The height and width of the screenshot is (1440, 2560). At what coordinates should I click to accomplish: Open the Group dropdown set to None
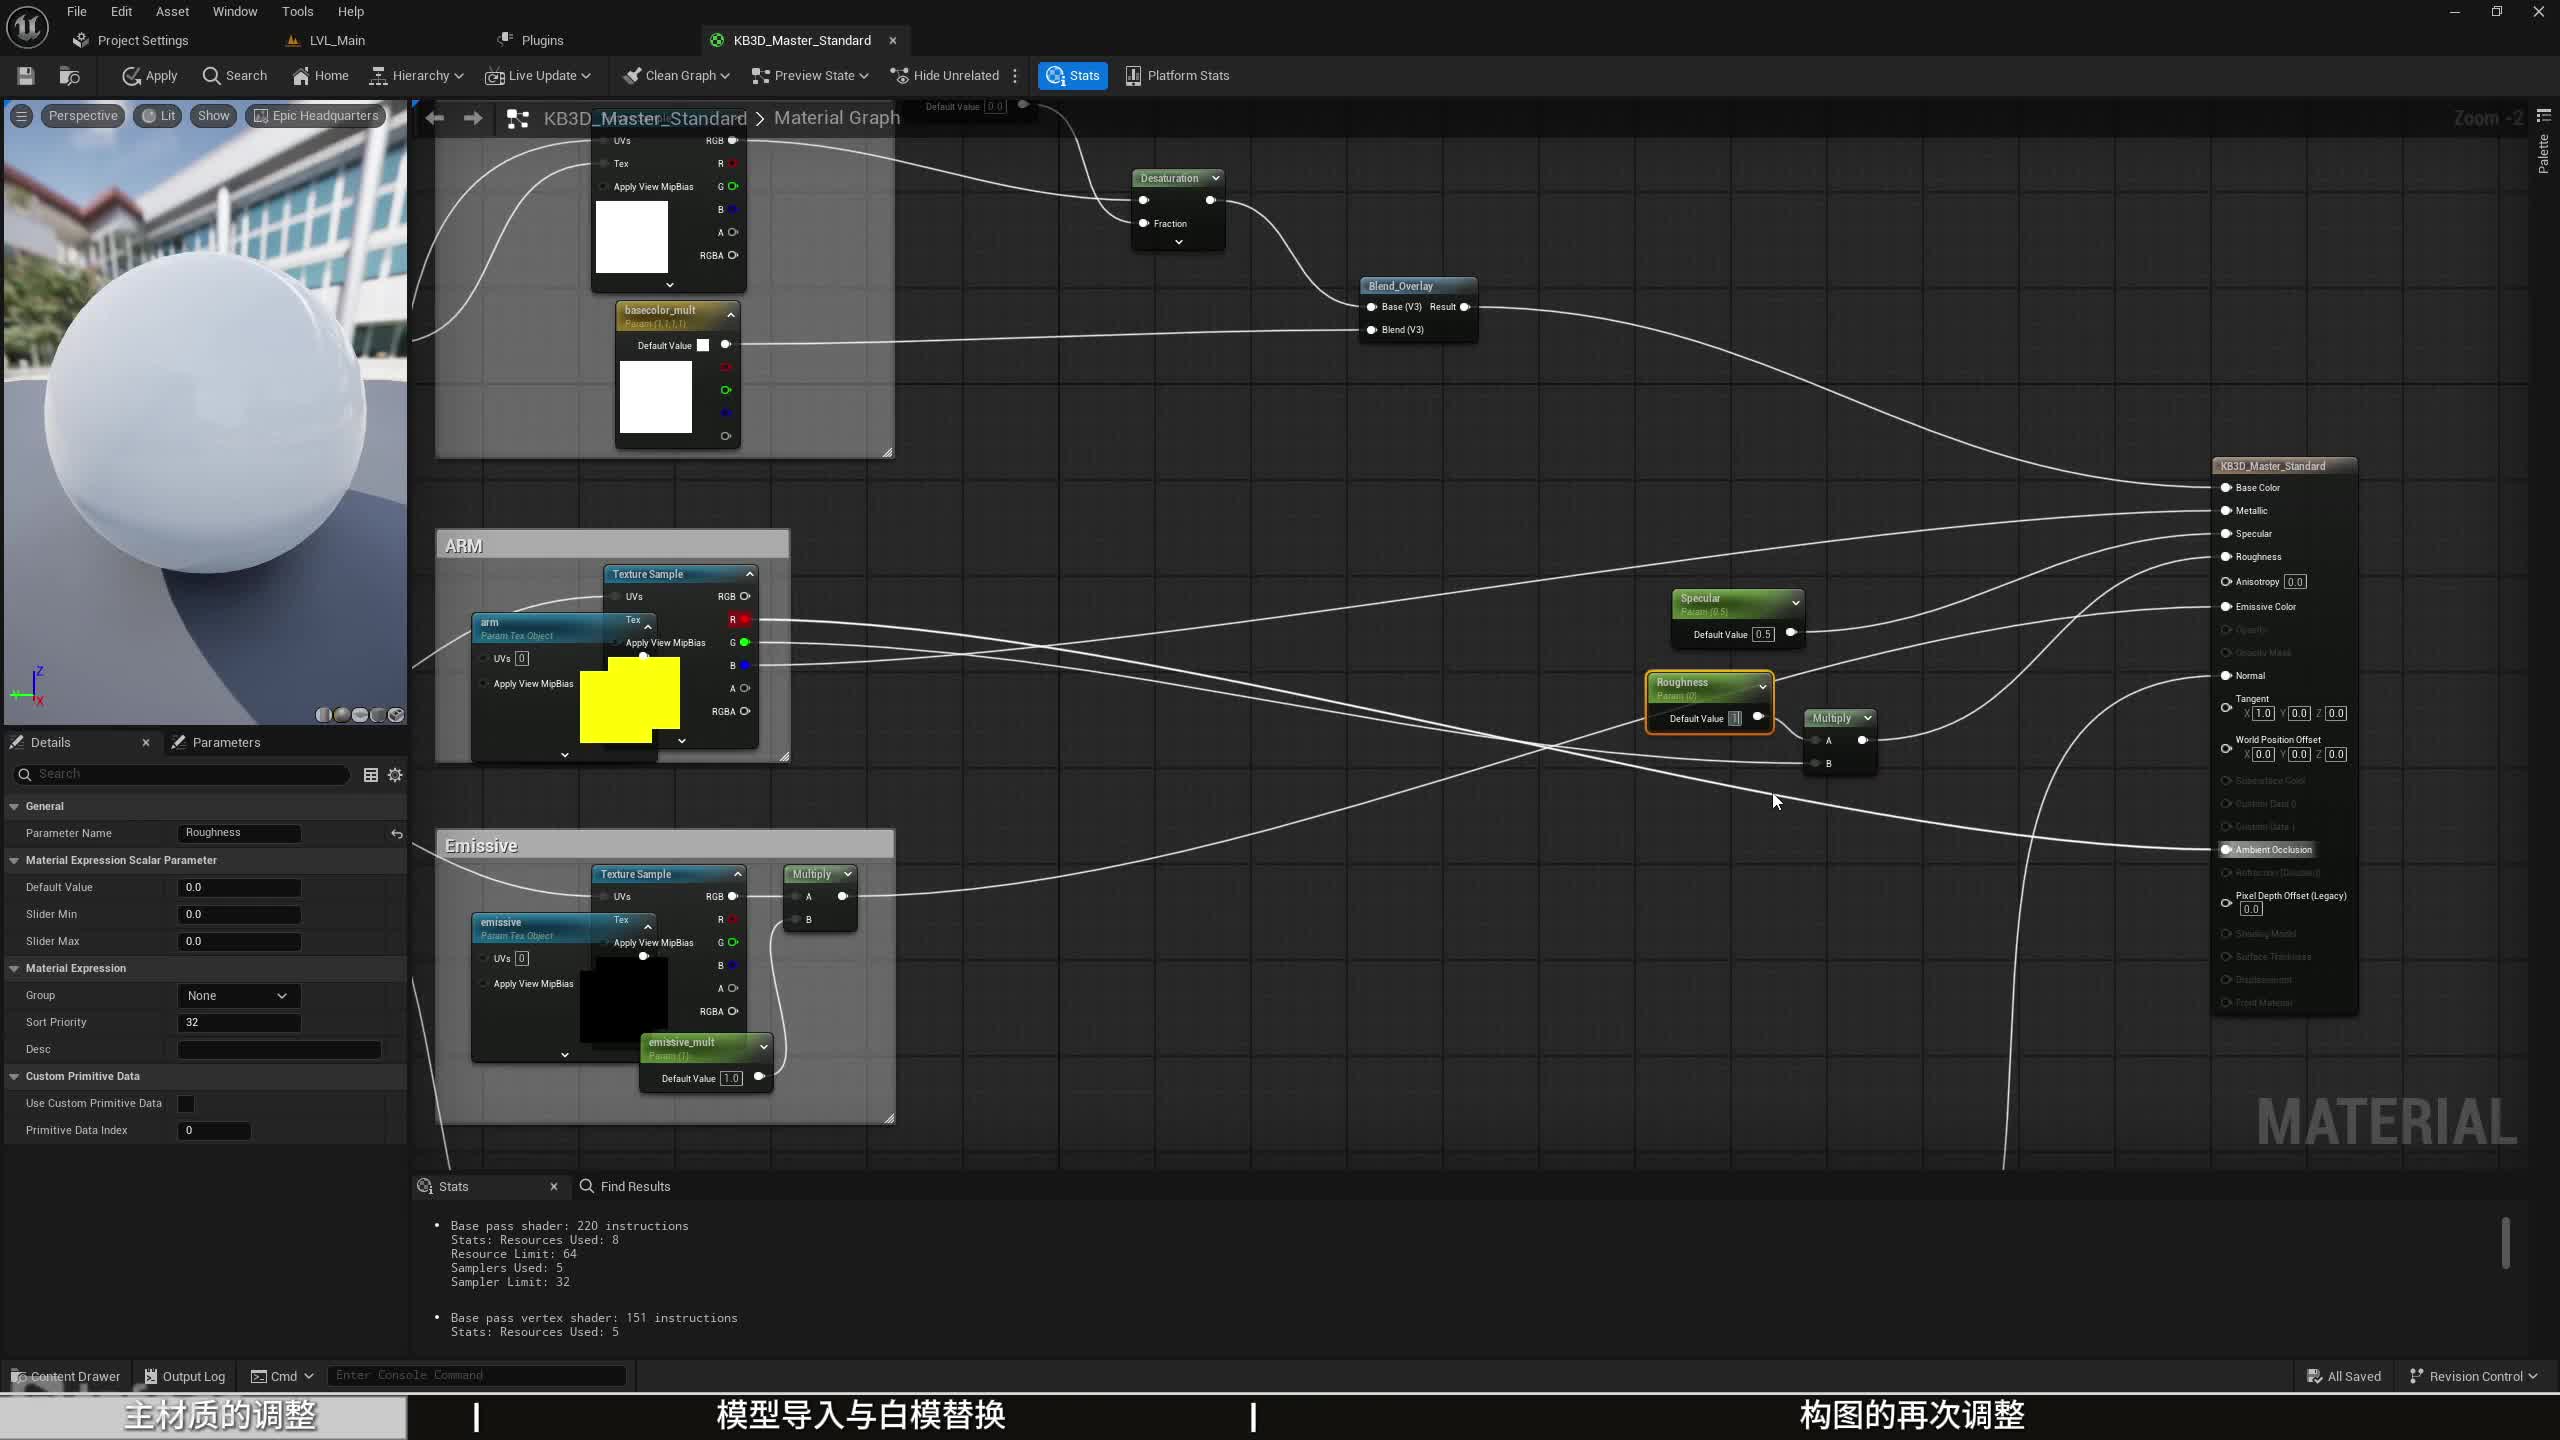click(x=238, y=996)
